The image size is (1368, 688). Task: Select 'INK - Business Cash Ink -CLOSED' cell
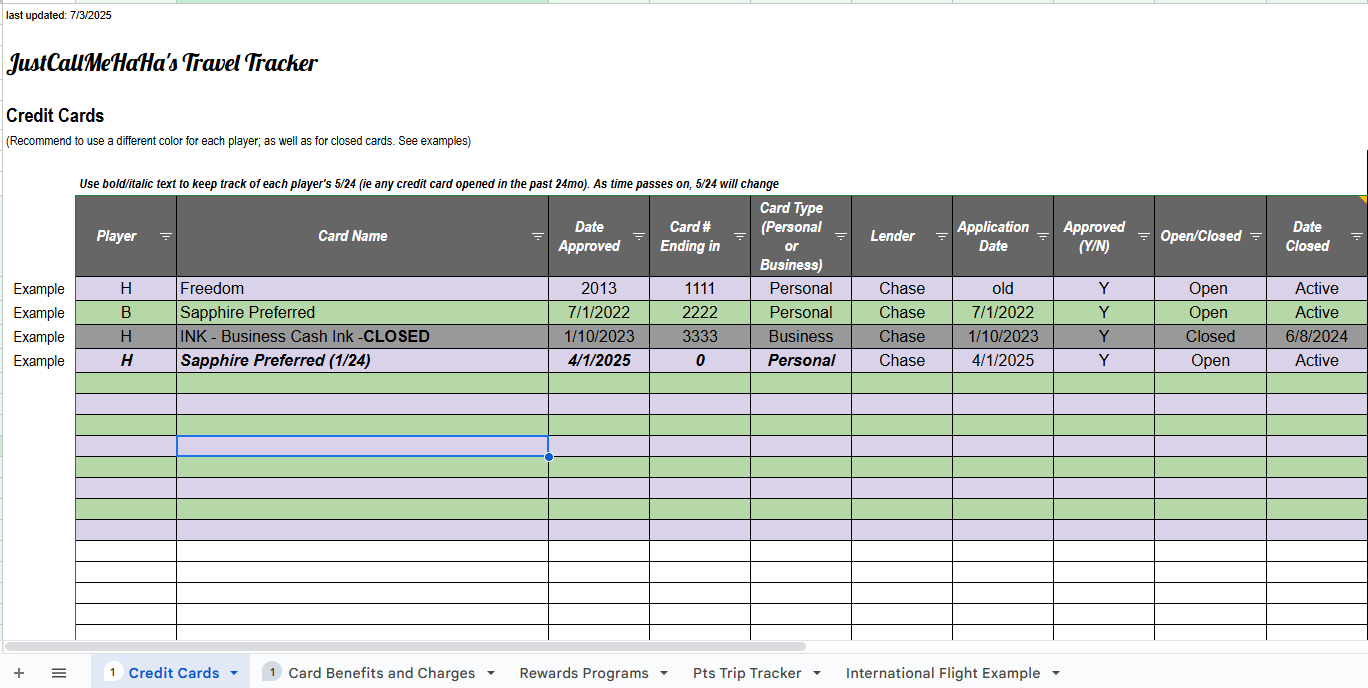click(x=362, y=336)
